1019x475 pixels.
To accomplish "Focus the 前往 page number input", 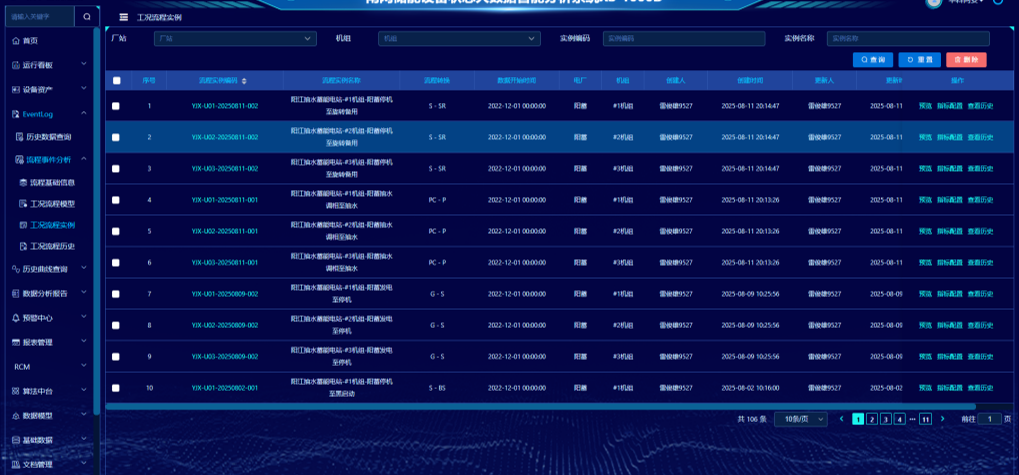I will 989,419.
